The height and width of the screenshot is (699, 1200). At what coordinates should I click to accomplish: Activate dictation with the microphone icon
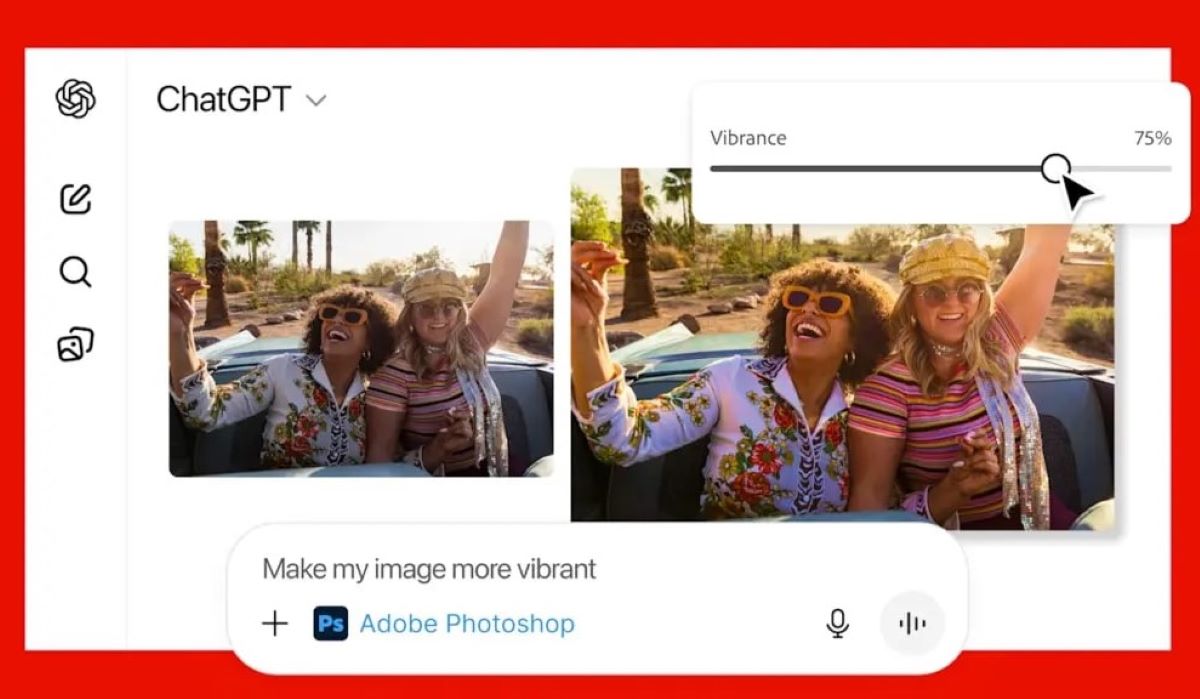click(837, 623)
